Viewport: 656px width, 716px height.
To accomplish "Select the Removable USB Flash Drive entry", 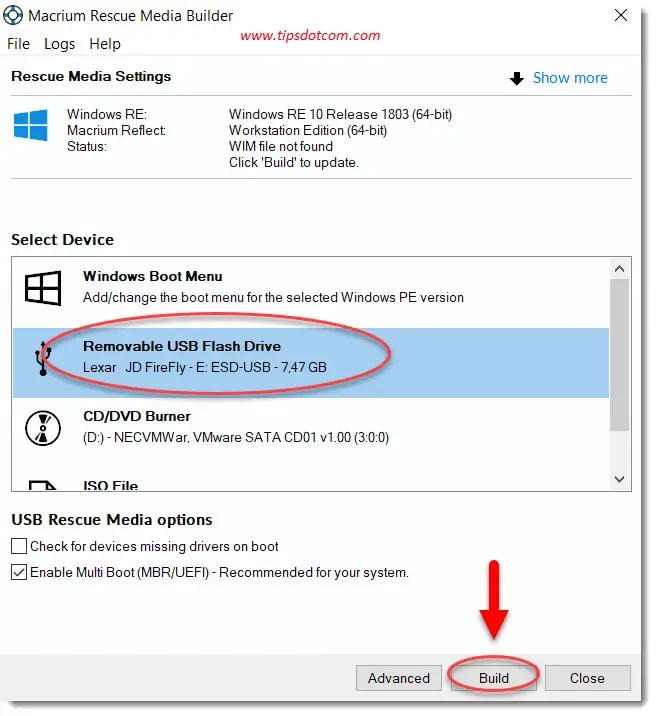I will click(x=310, y=357).
